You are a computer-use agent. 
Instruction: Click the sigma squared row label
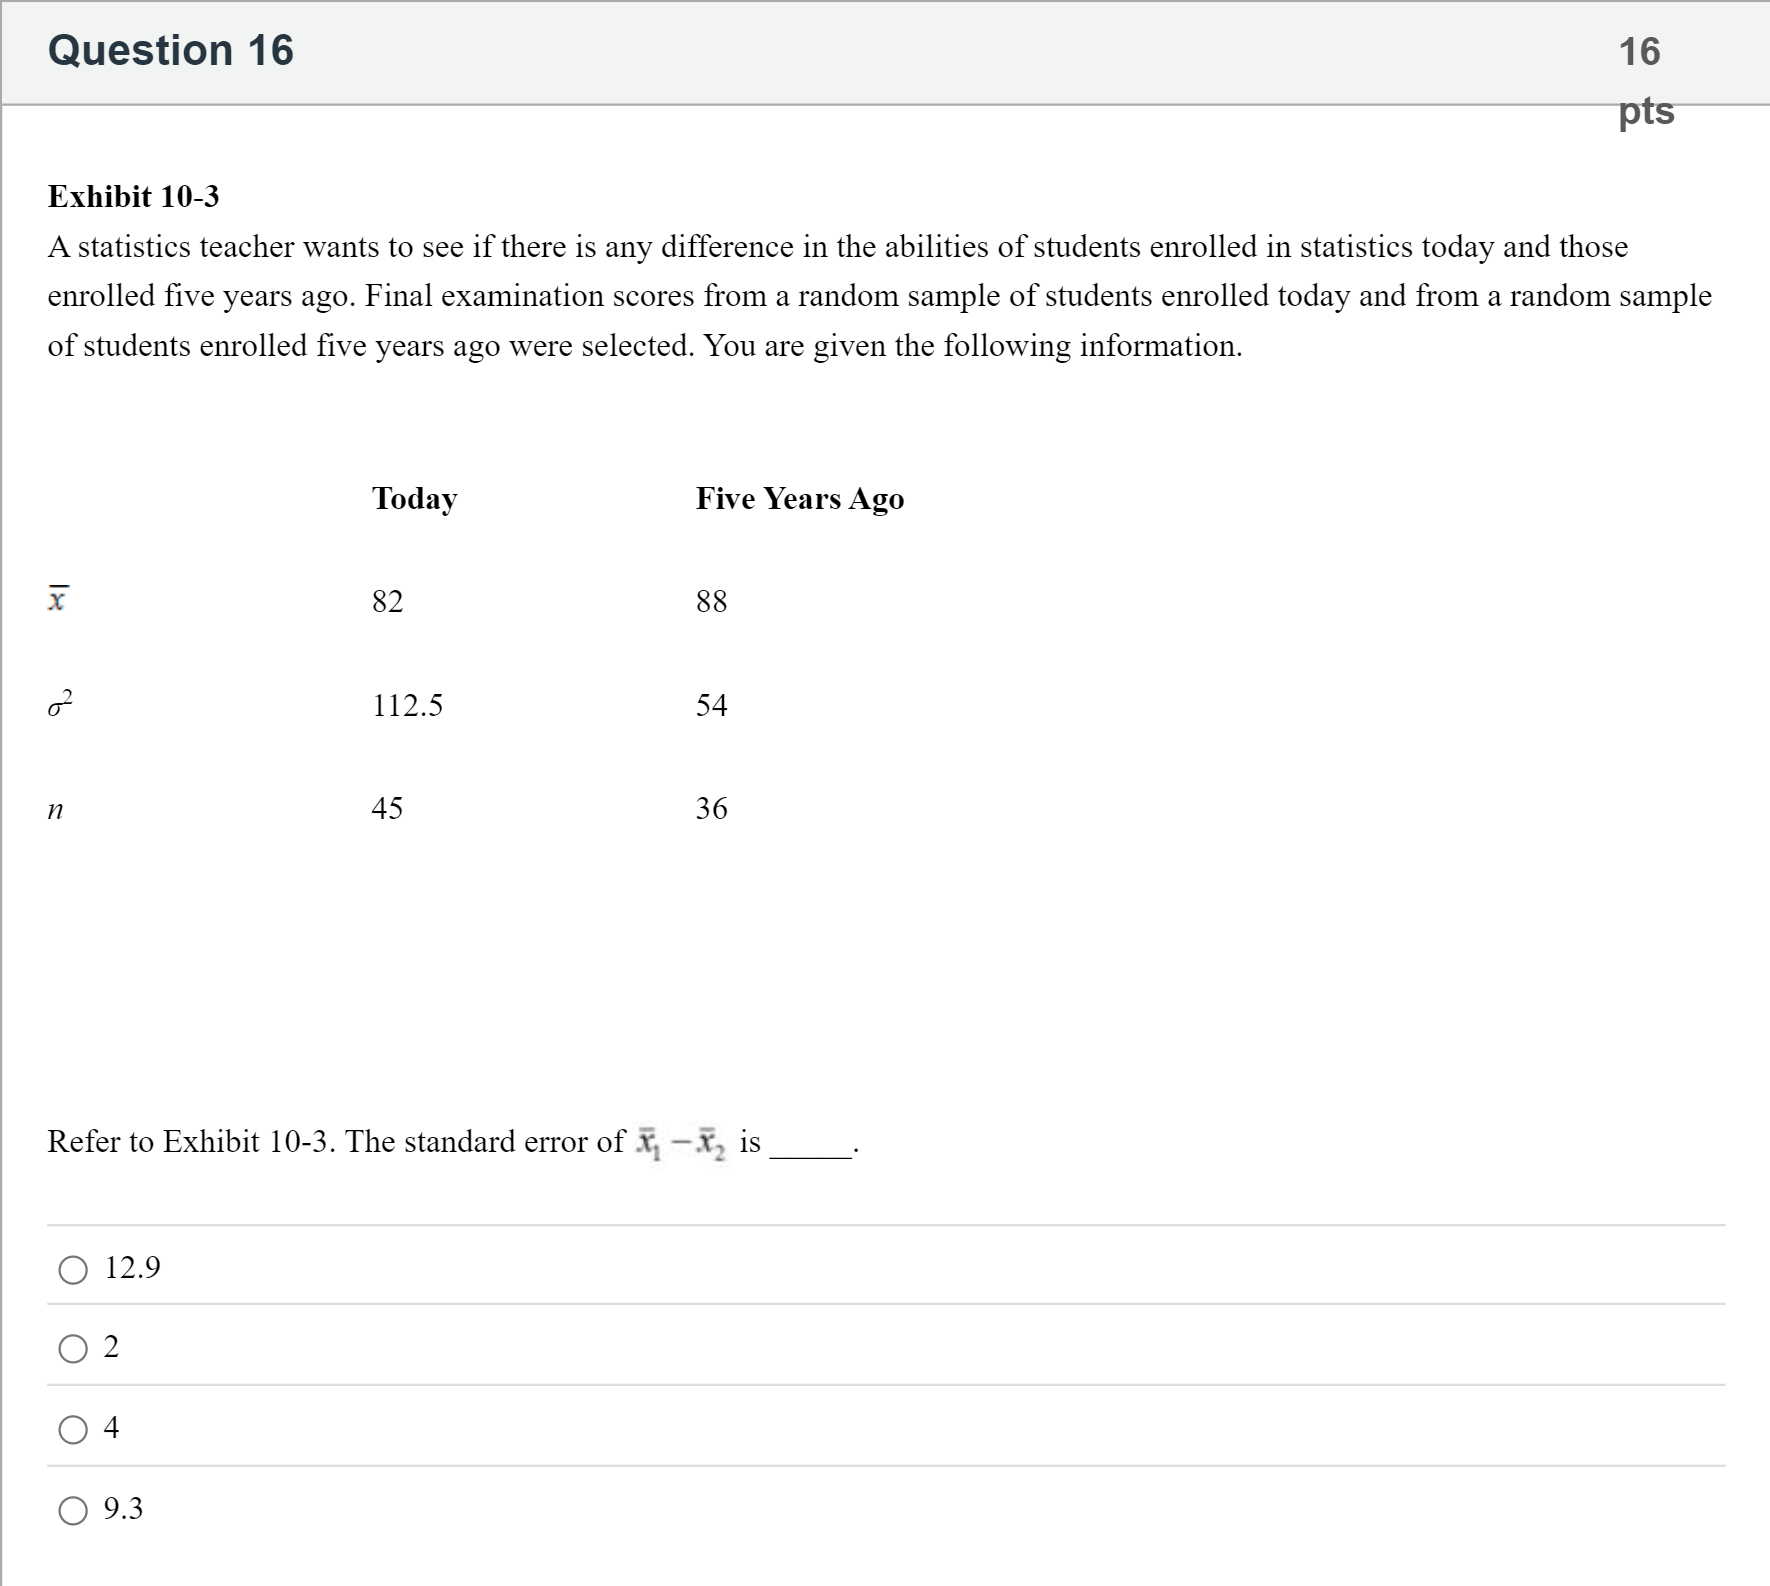[x=60, y=705]
